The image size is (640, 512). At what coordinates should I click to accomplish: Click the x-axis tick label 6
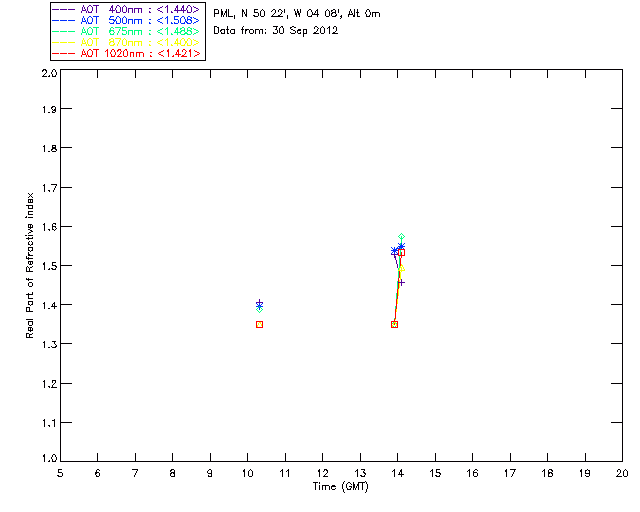click(x=98, y=473)
